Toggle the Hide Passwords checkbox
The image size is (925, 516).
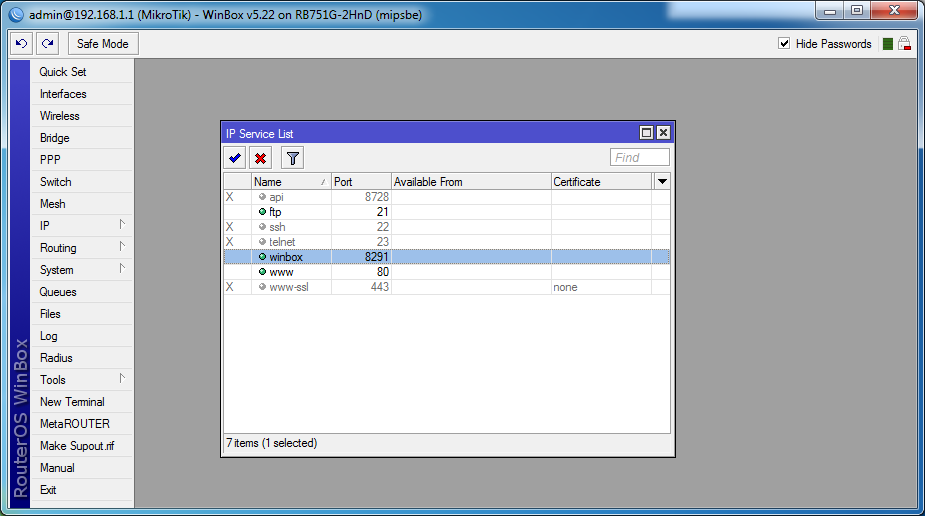784,44
